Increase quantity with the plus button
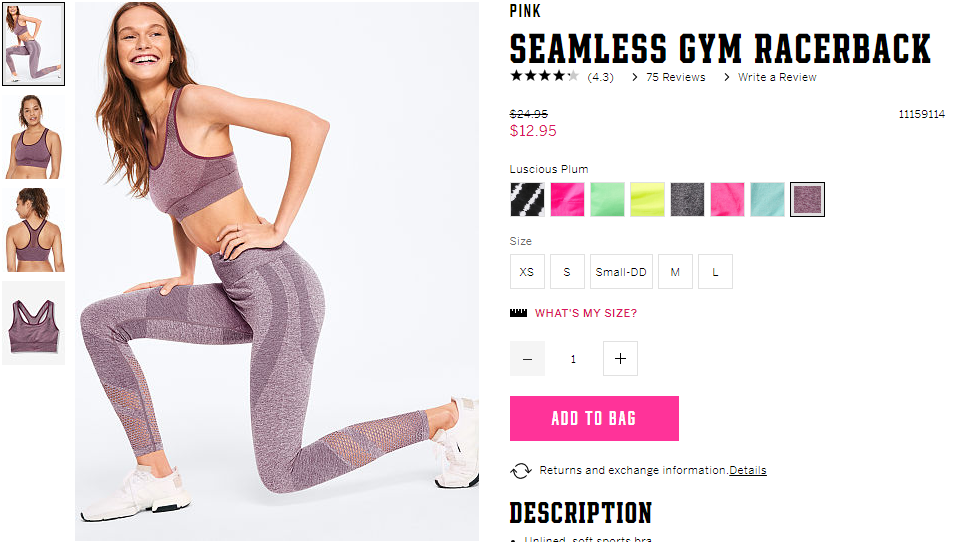Image resolution: width=955 pixels, height=542 pixels. (620, 359)
